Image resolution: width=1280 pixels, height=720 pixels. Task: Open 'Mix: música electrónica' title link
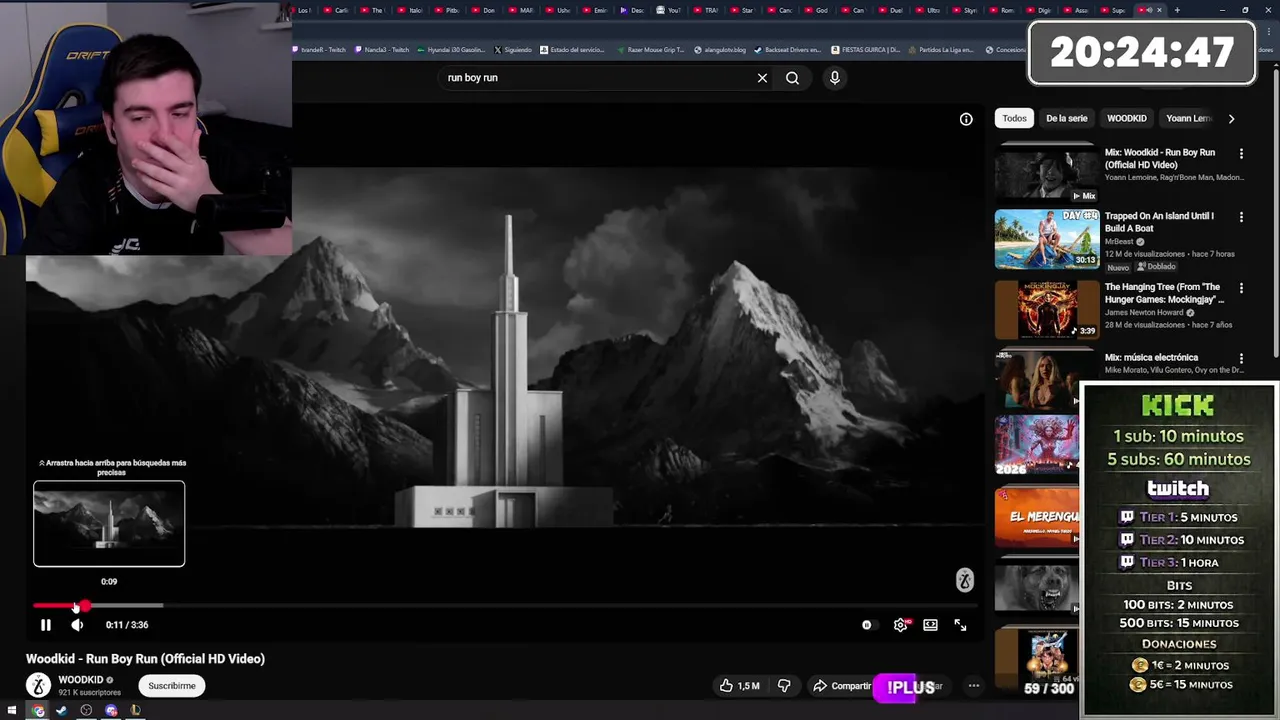tap(1151, 357)
